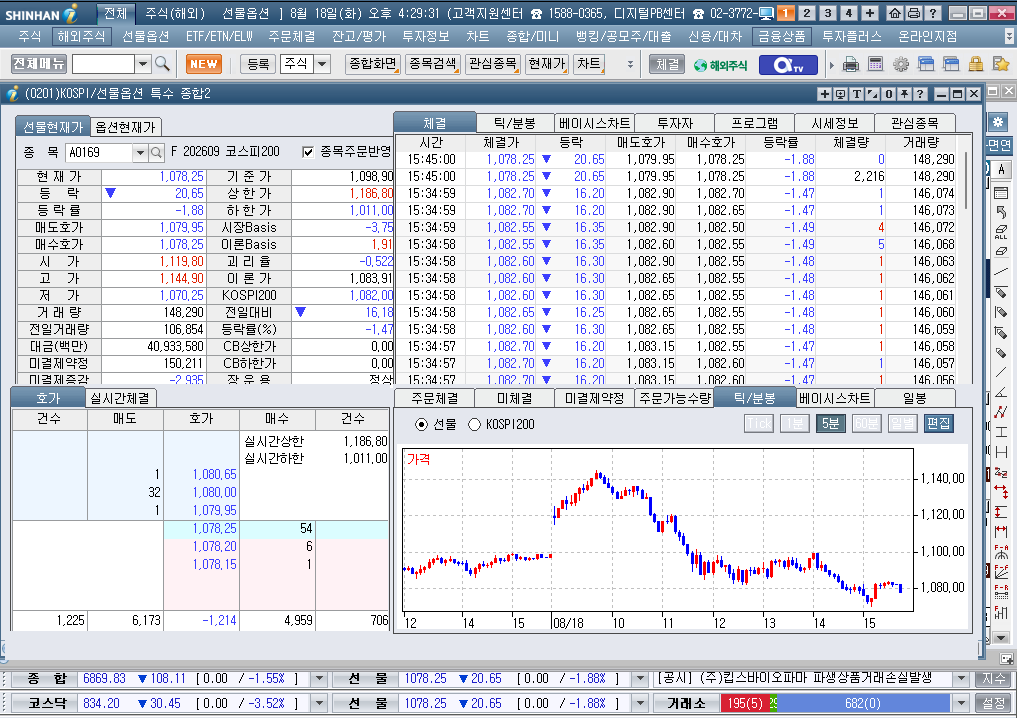
Task: Click the blue 682(0) exchange bar segment
Action: [863, 703]
